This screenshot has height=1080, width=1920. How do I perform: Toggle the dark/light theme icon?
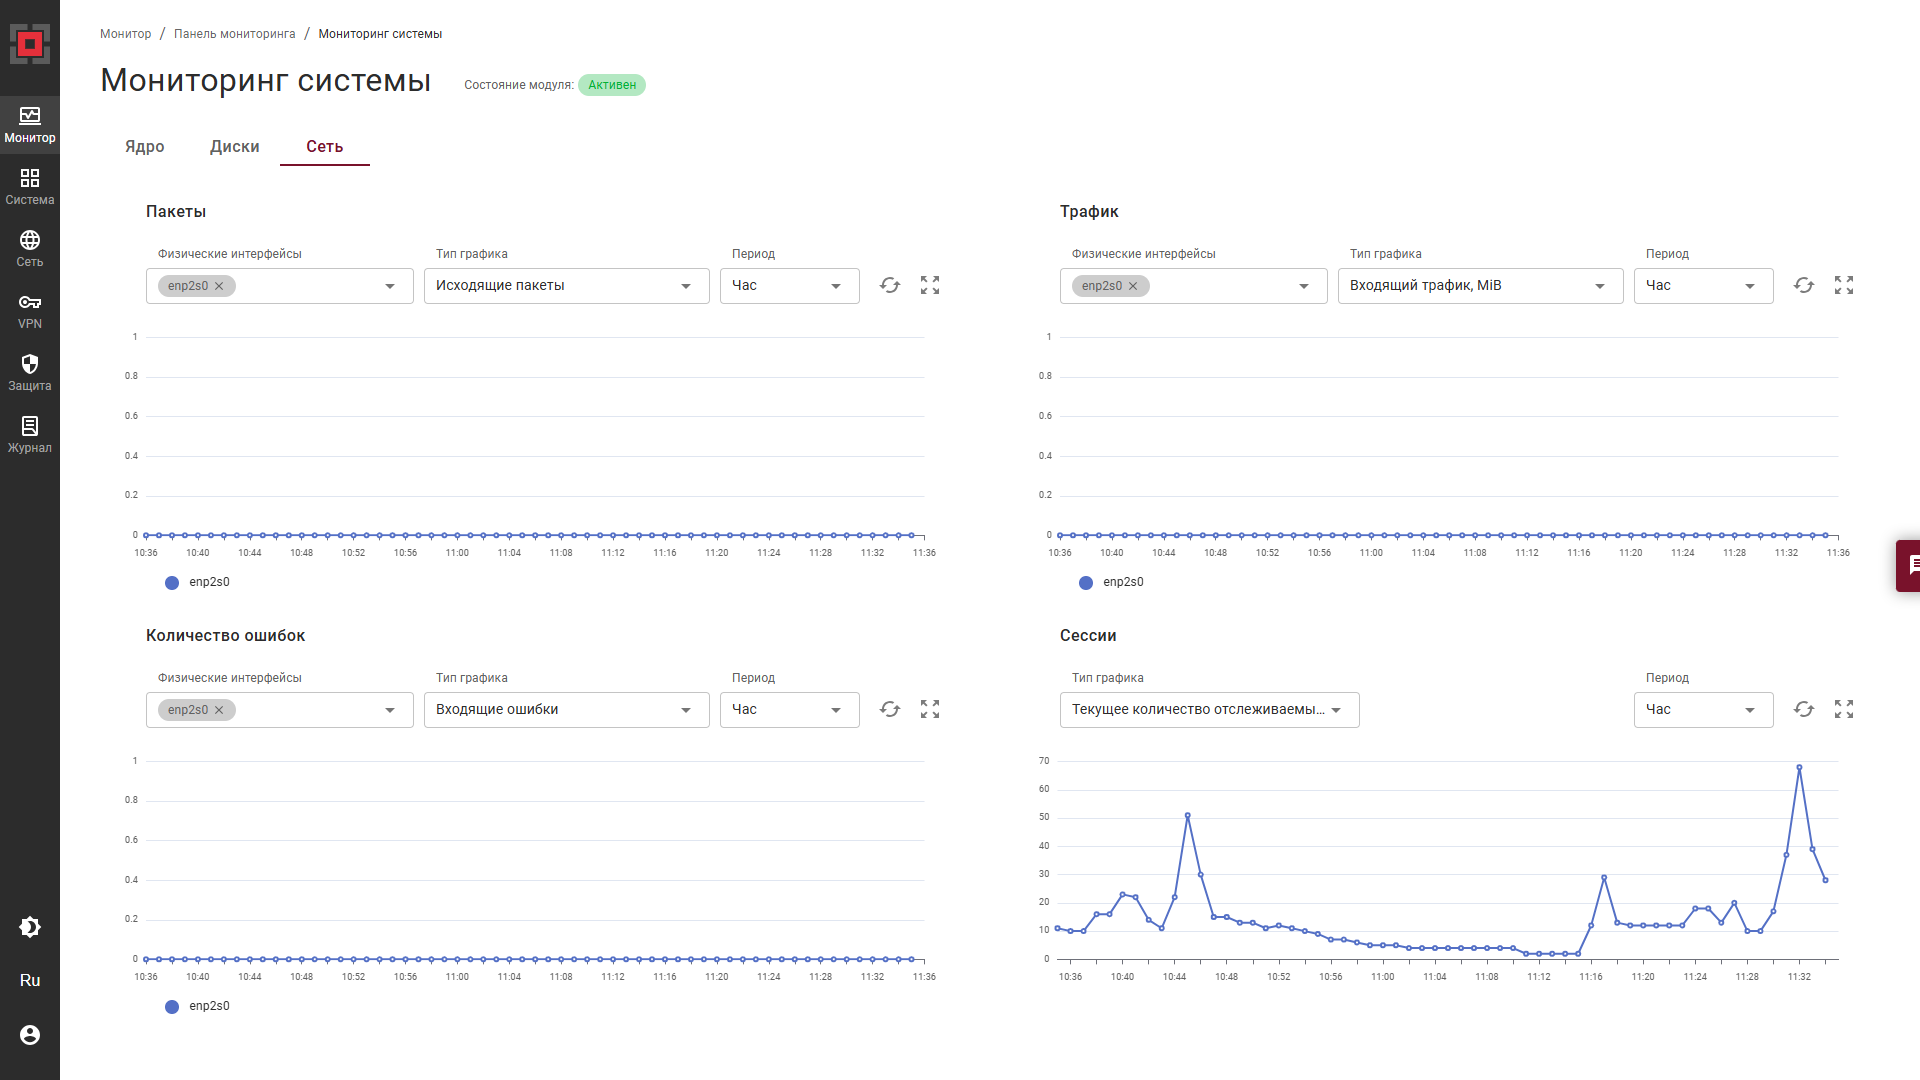(30, 927)
